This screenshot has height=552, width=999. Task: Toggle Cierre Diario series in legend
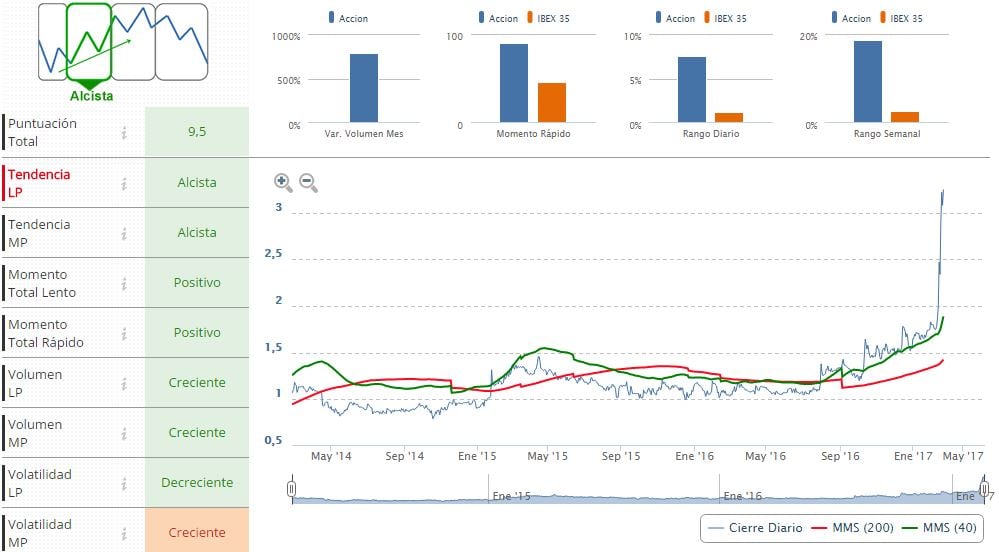click(755, 528)
